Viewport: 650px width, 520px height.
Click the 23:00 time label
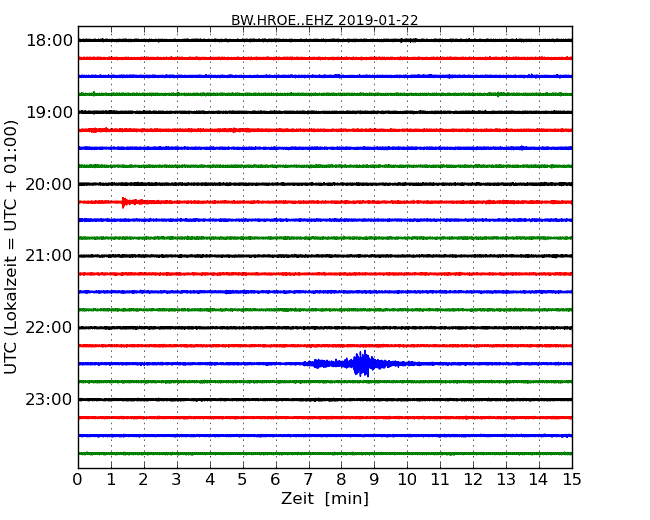pos(49,400)
